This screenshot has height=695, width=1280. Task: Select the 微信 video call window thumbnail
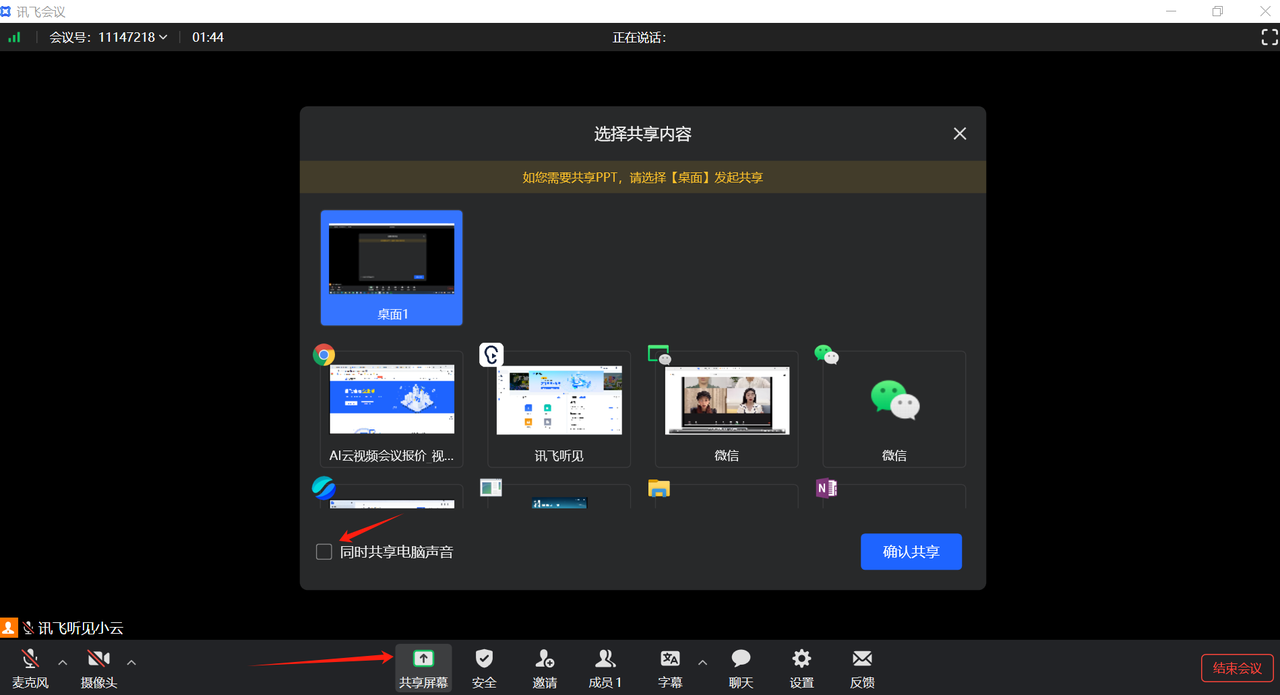click(727, 409)
